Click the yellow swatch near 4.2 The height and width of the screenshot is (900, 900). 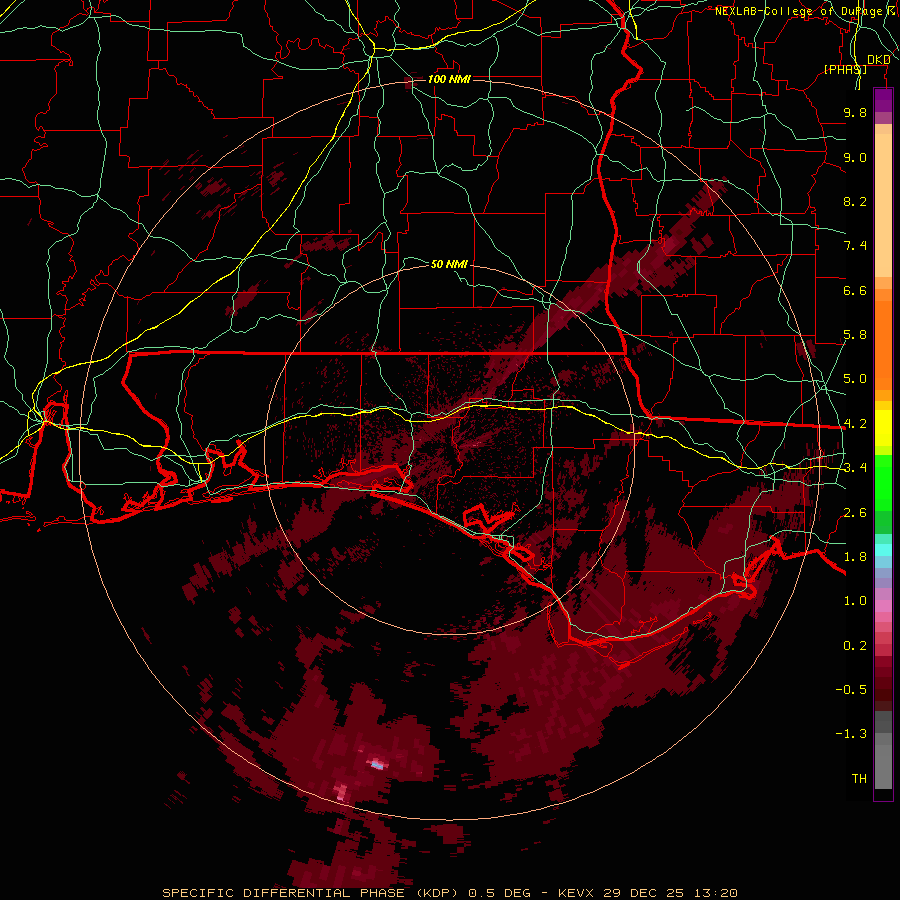(883, 428)
